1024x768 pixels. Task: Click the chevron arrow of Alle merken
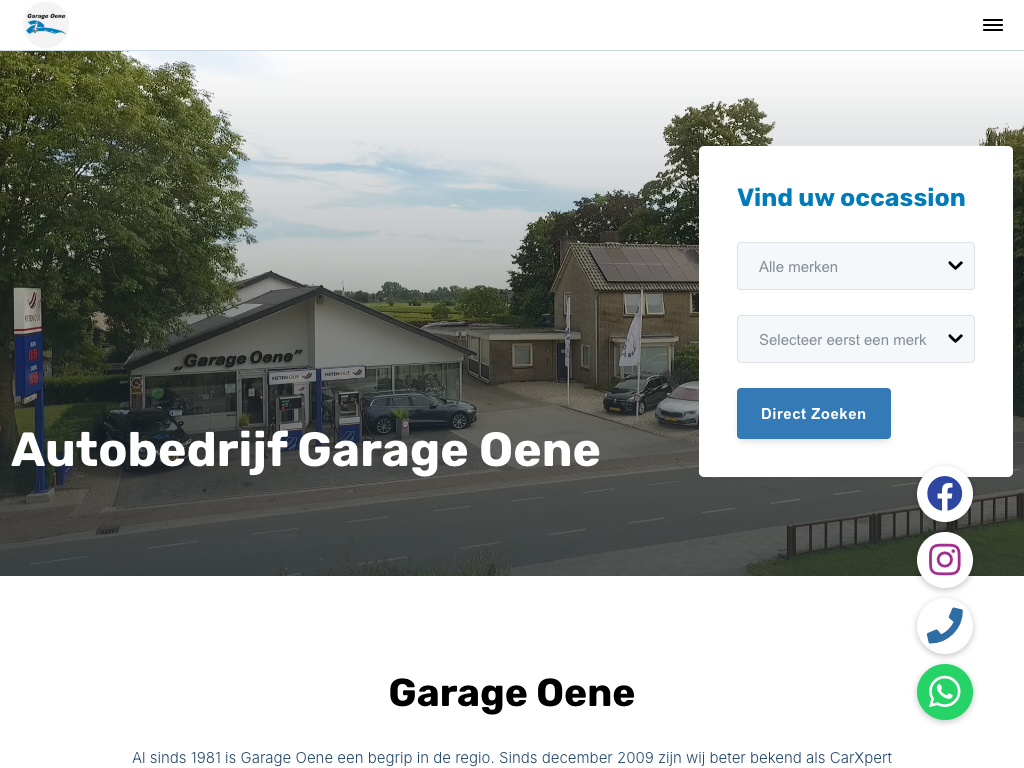(955, 265)
